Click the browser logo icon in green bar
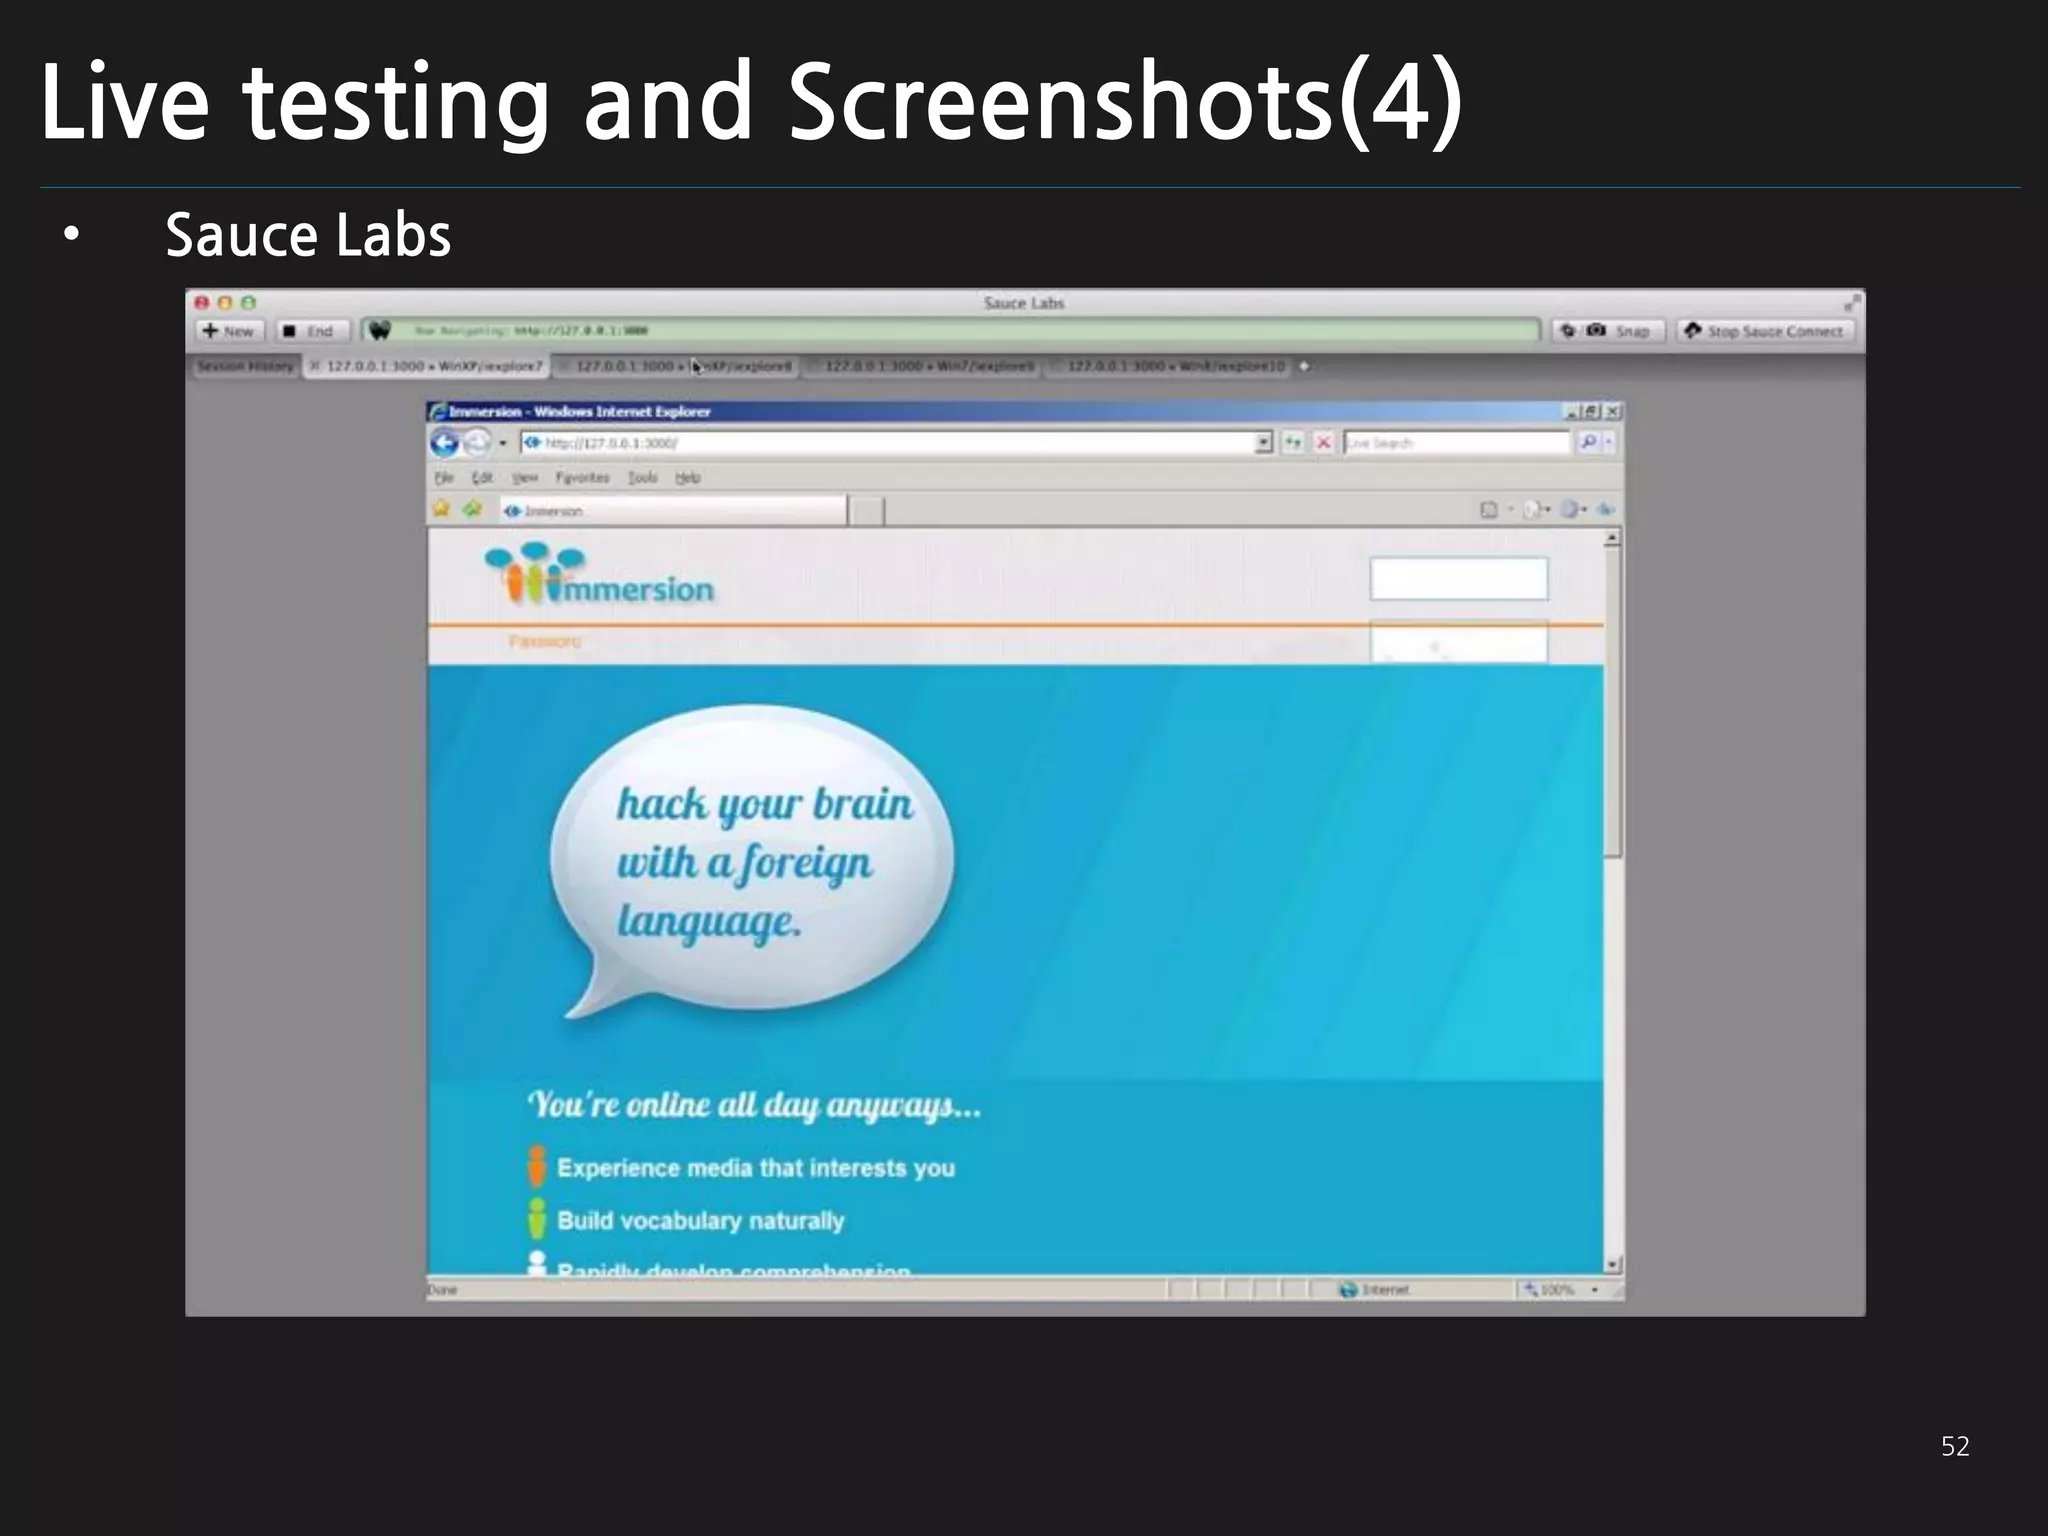This screenshot has height=1536, width=2048. [378, 330]
